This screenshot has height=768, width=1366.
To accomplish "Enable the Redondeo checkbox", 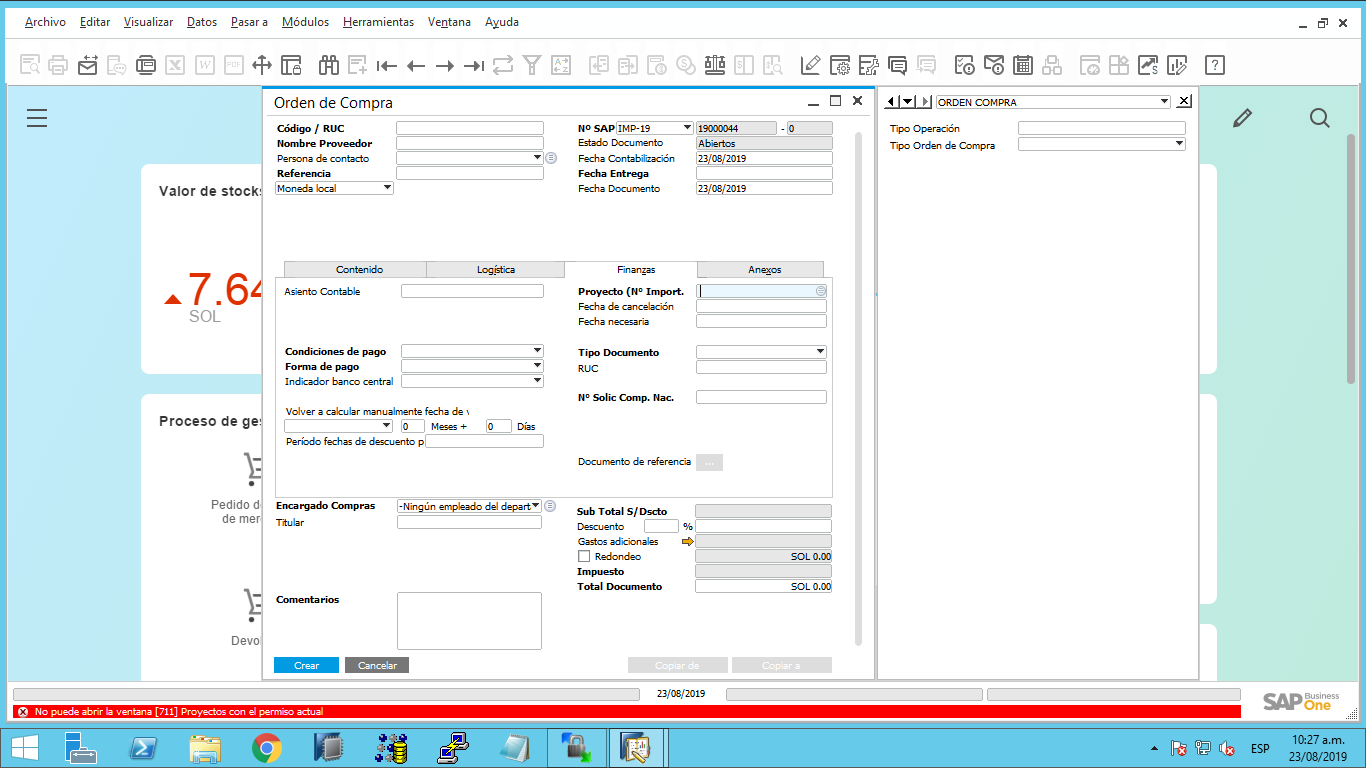I will click(x=584, y=556).
